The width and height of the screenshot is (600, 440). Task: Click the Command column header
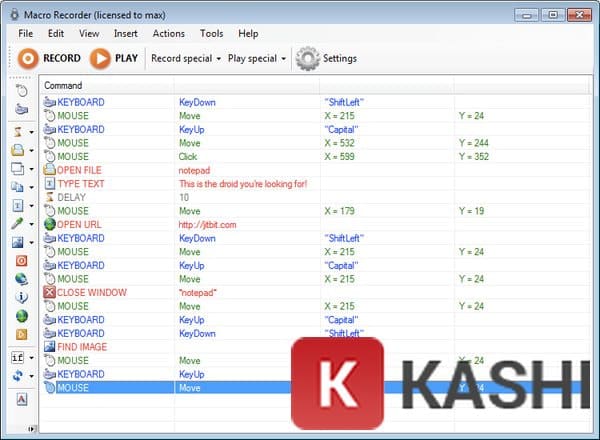[x=63, y=85]
